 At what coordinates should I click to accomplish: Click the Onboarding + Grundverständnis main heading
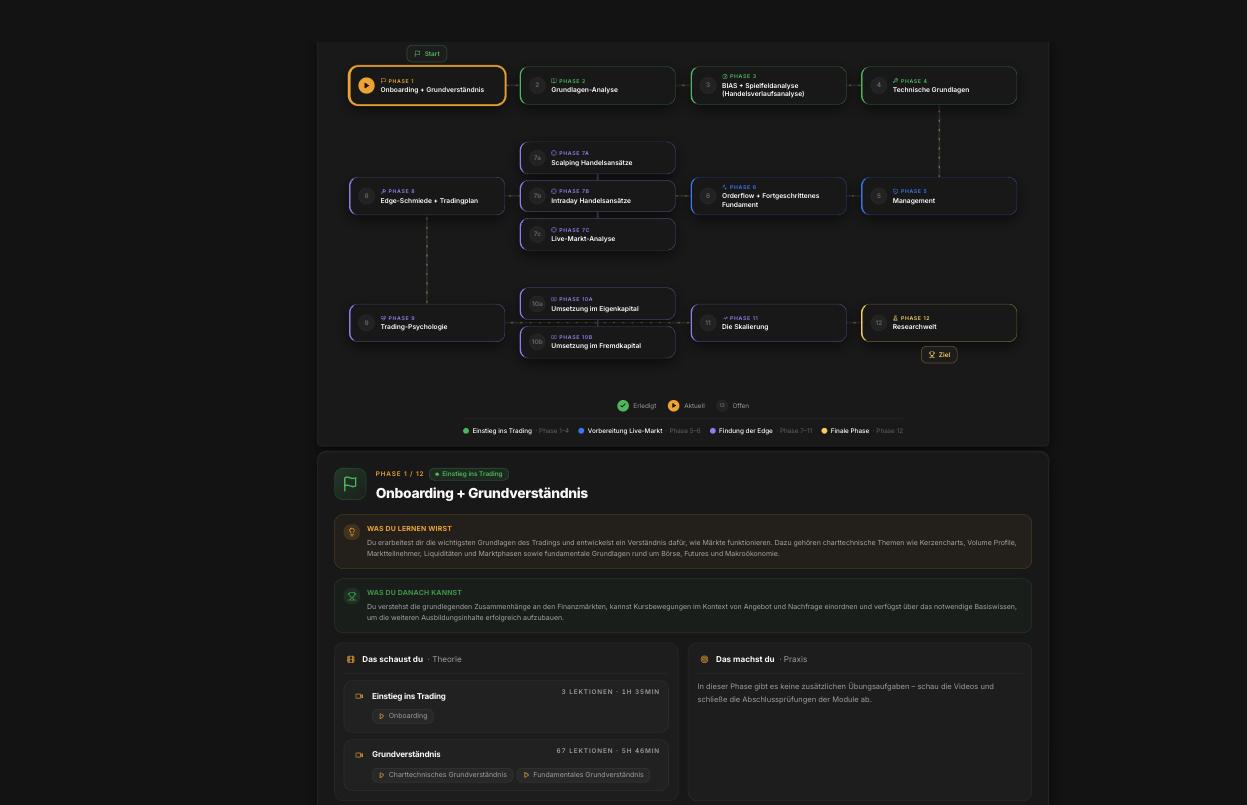(482, 493)
